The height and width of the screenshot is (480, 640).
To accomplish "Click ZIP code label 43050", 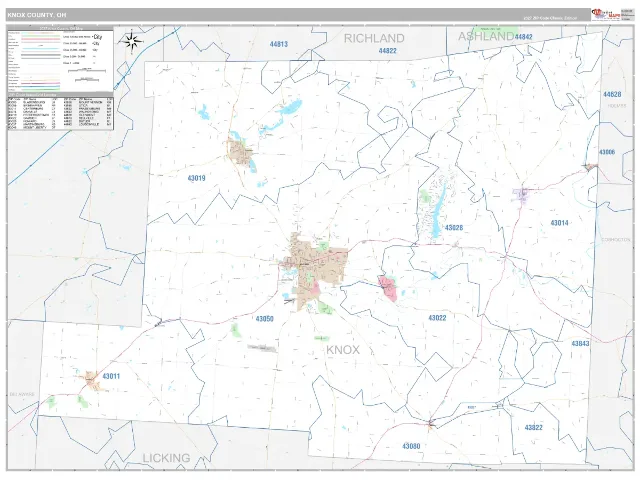I will pyautogui.click(x=264, y=319).
